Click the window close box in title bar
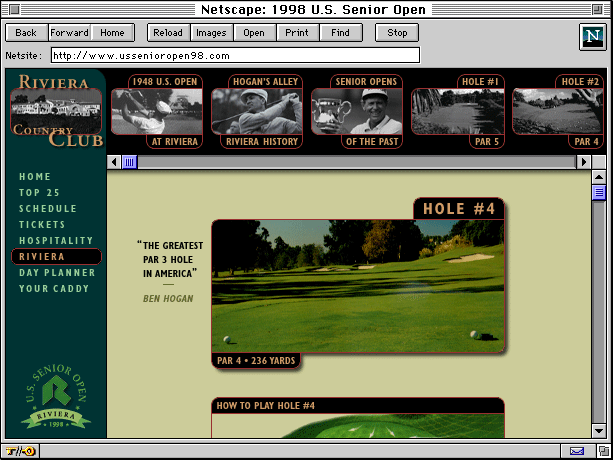Image resolution: width=613 pixels, height=460 pixels. coord(14,9)
